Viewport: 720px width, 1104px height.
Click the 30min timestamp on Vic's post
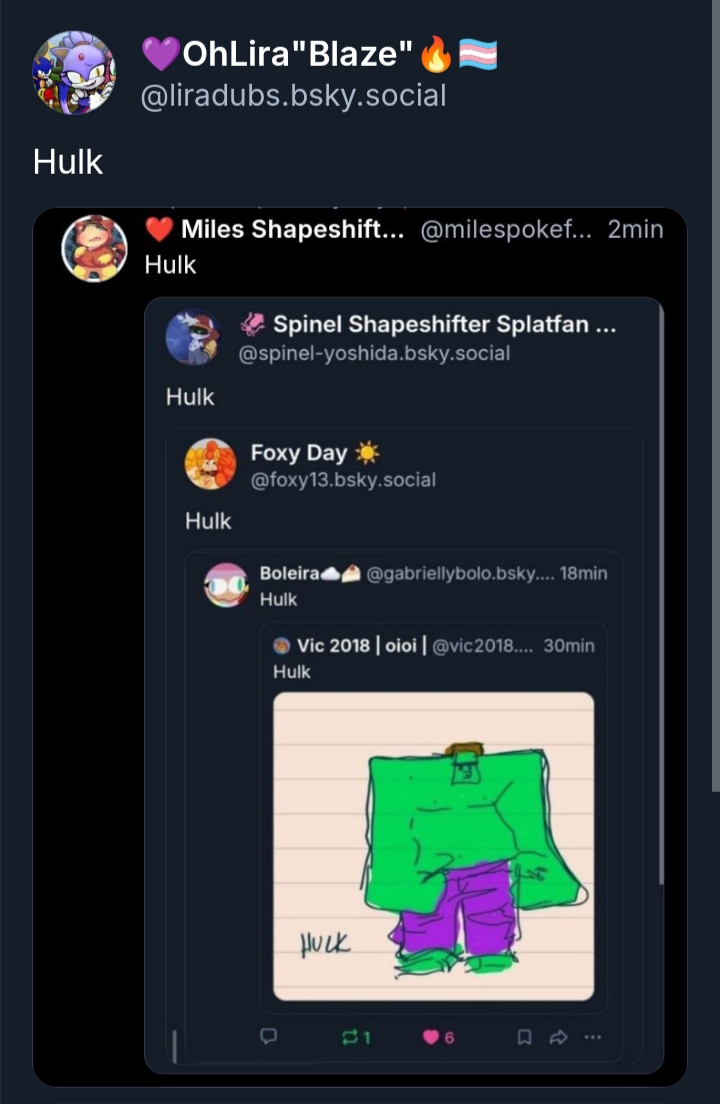point(569,646)
